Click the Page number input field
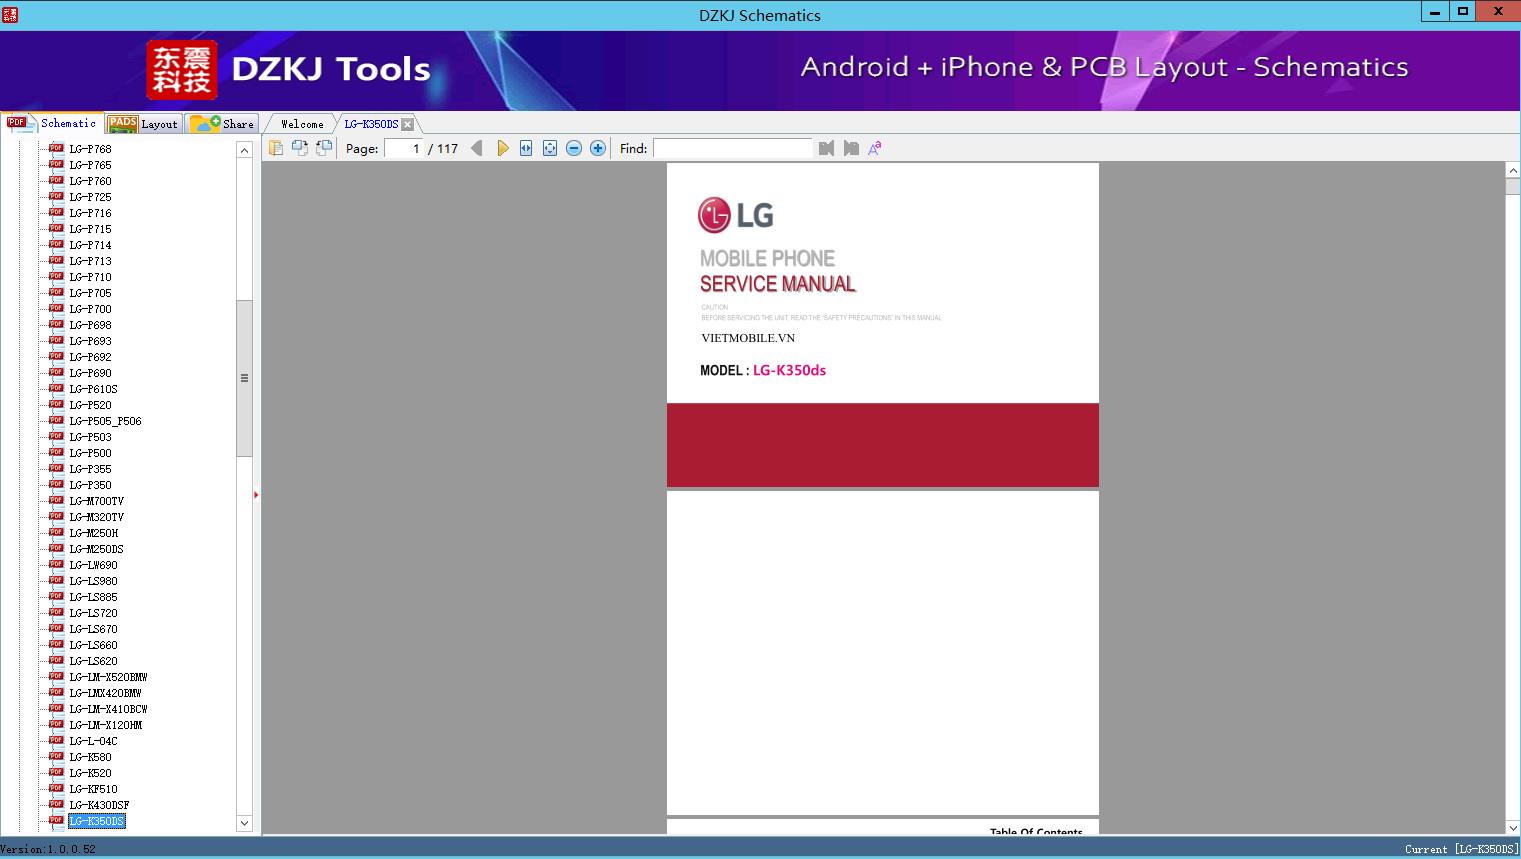1521x859 pixels. click(403, 148)
